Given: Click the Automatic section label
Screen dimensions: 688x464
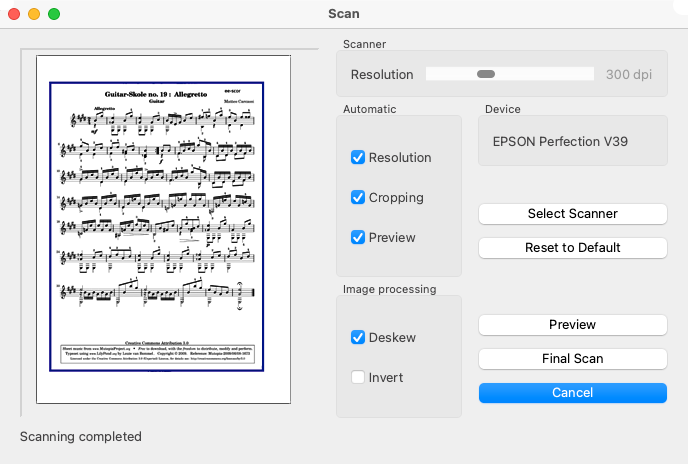Looking at the screenshot, I should click(369, 109).
